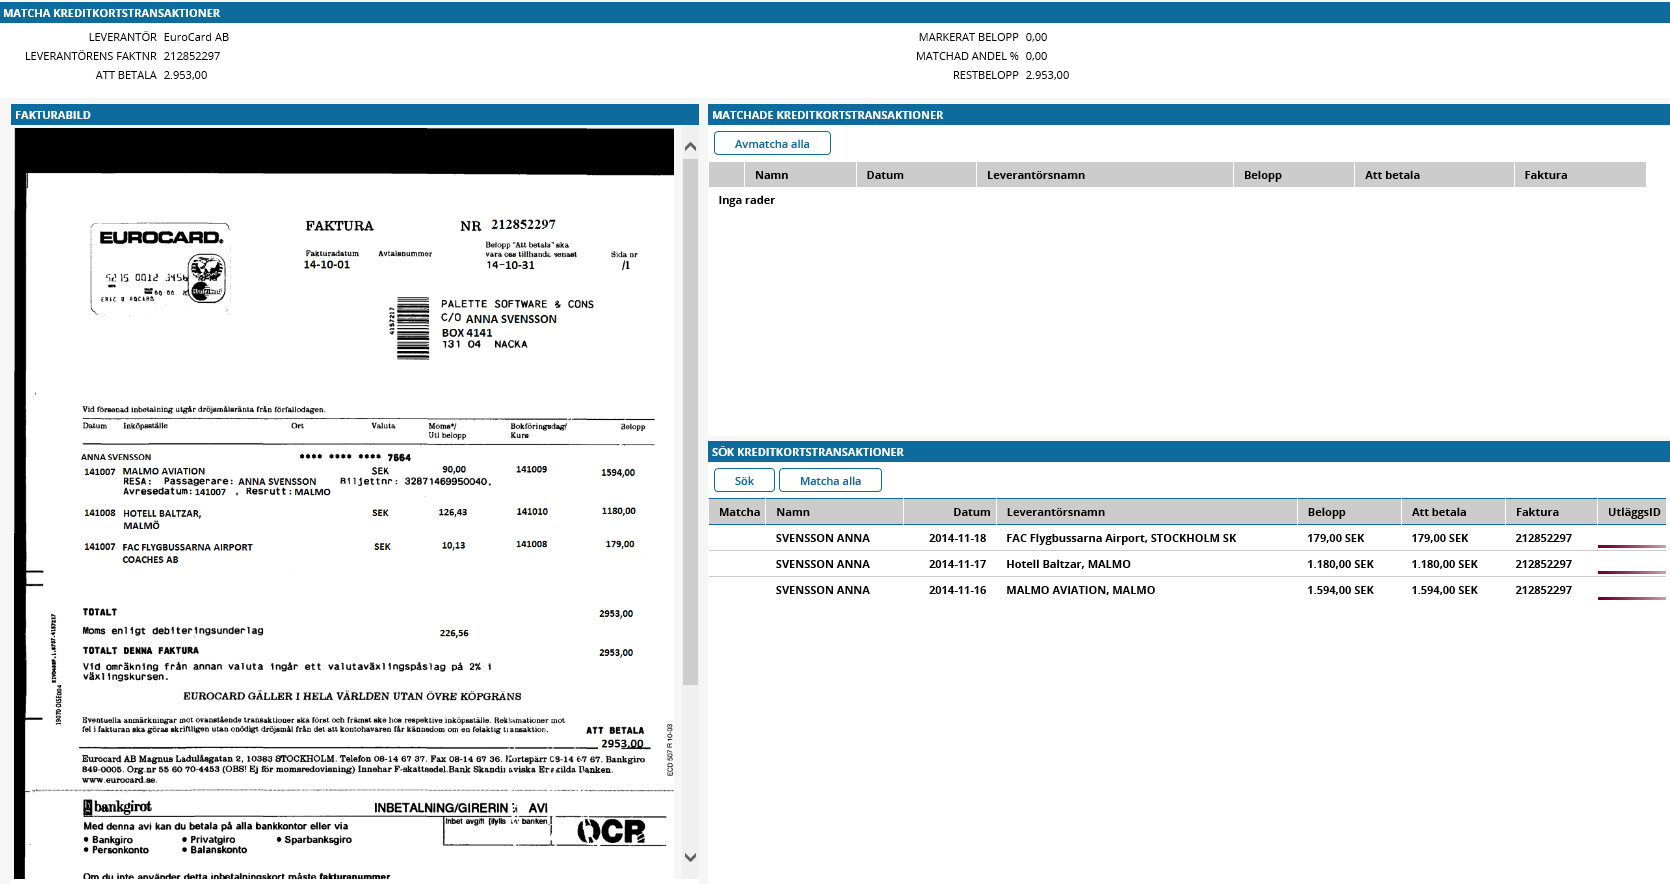
Task: Click the Inga rader text
Action: [x=746, y=200]
